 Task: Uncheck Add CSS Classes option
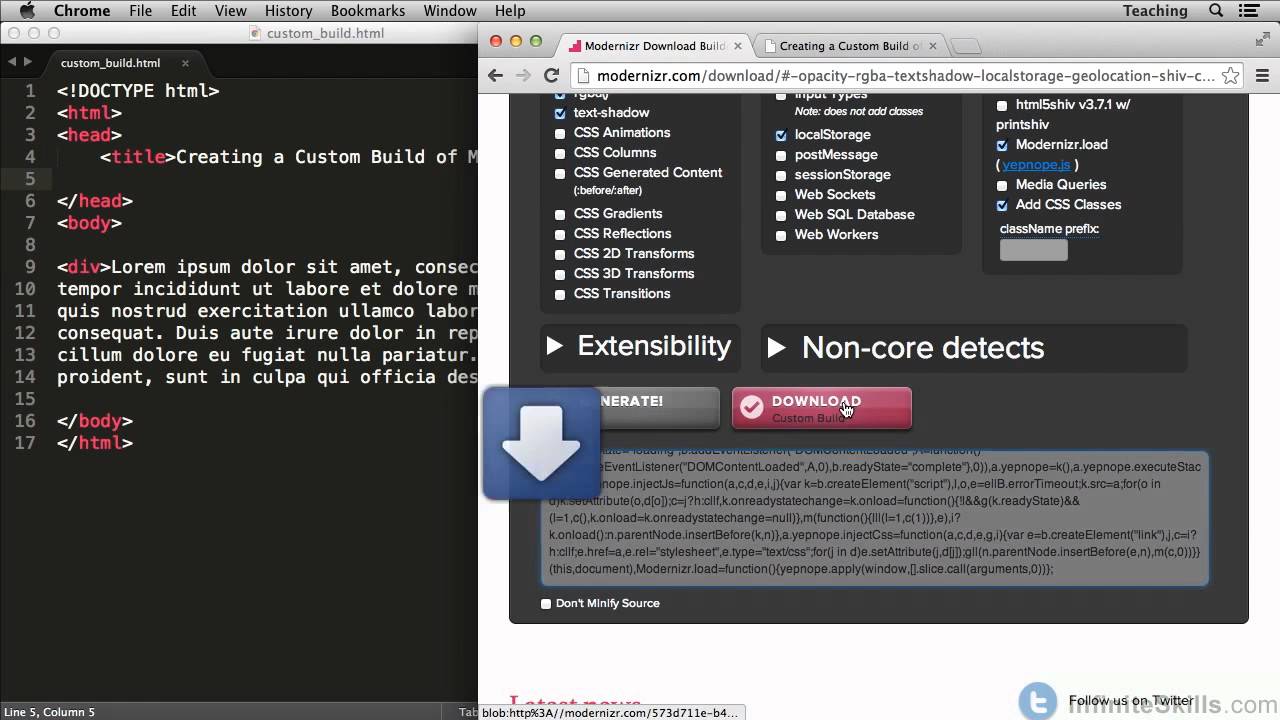pos(1002,205)
